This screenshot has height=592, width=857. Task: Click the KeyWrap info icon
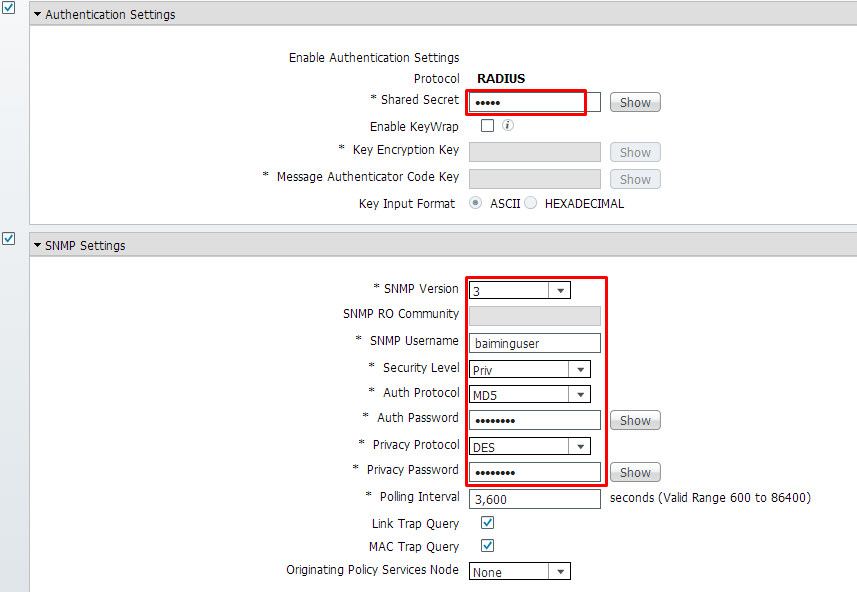click(508, 125)
